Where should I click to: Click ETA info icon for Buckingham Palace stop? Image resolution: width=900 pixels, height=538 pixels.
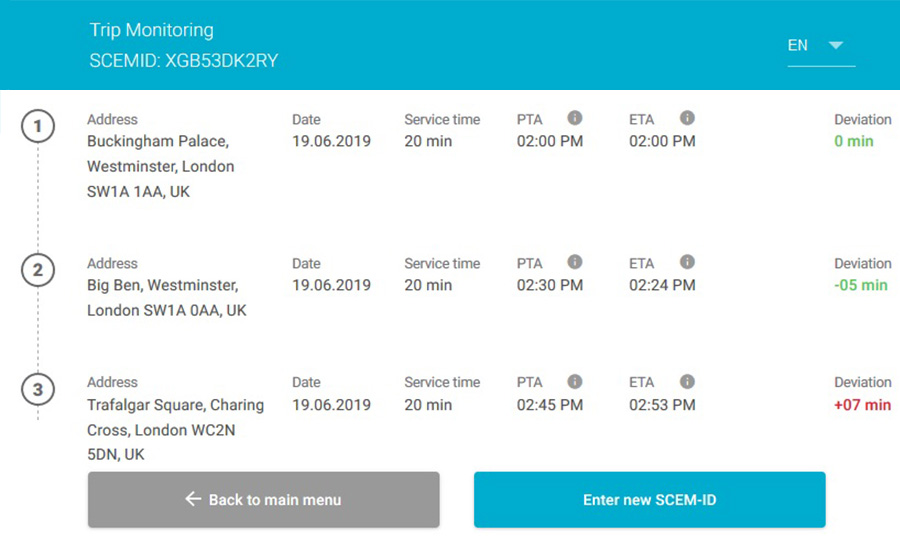coord(687,118)
